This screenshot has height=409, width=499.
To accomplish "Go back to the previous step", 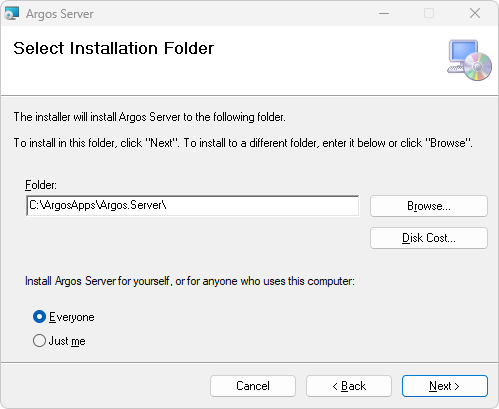I will [349, 386].
